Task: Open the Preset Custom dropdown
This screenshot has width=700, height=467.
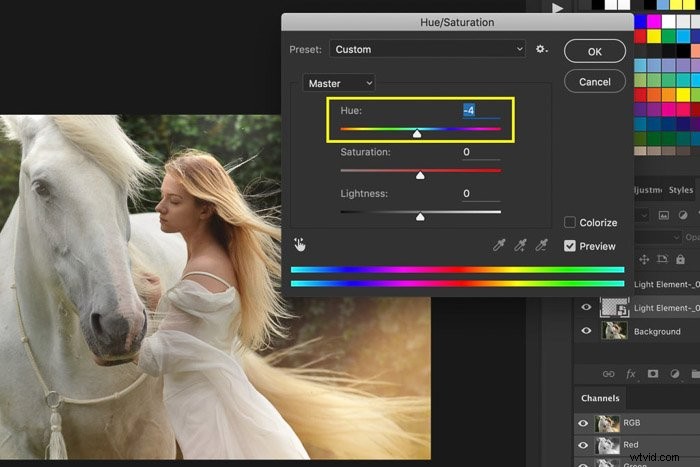Action: pos(427,49)
